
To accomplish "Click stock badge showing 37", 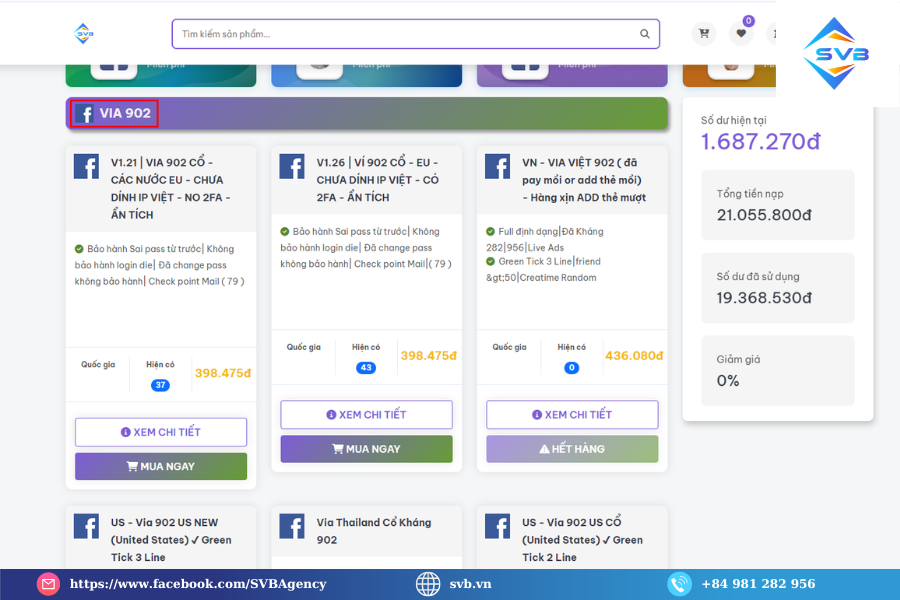I will coord(160,385).
